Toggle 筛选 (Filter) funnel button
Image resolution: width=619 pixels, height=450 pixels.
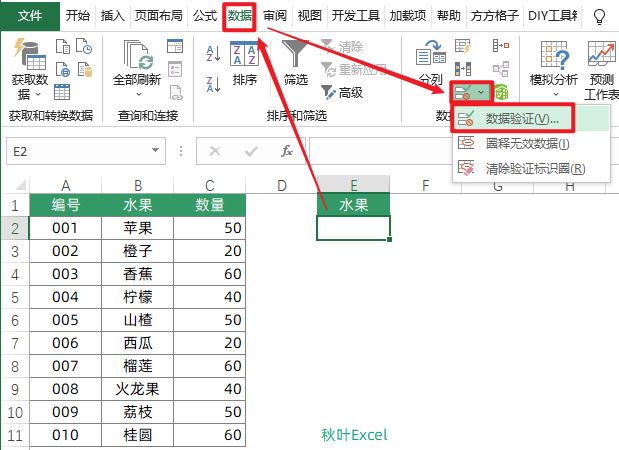(296, 63)
